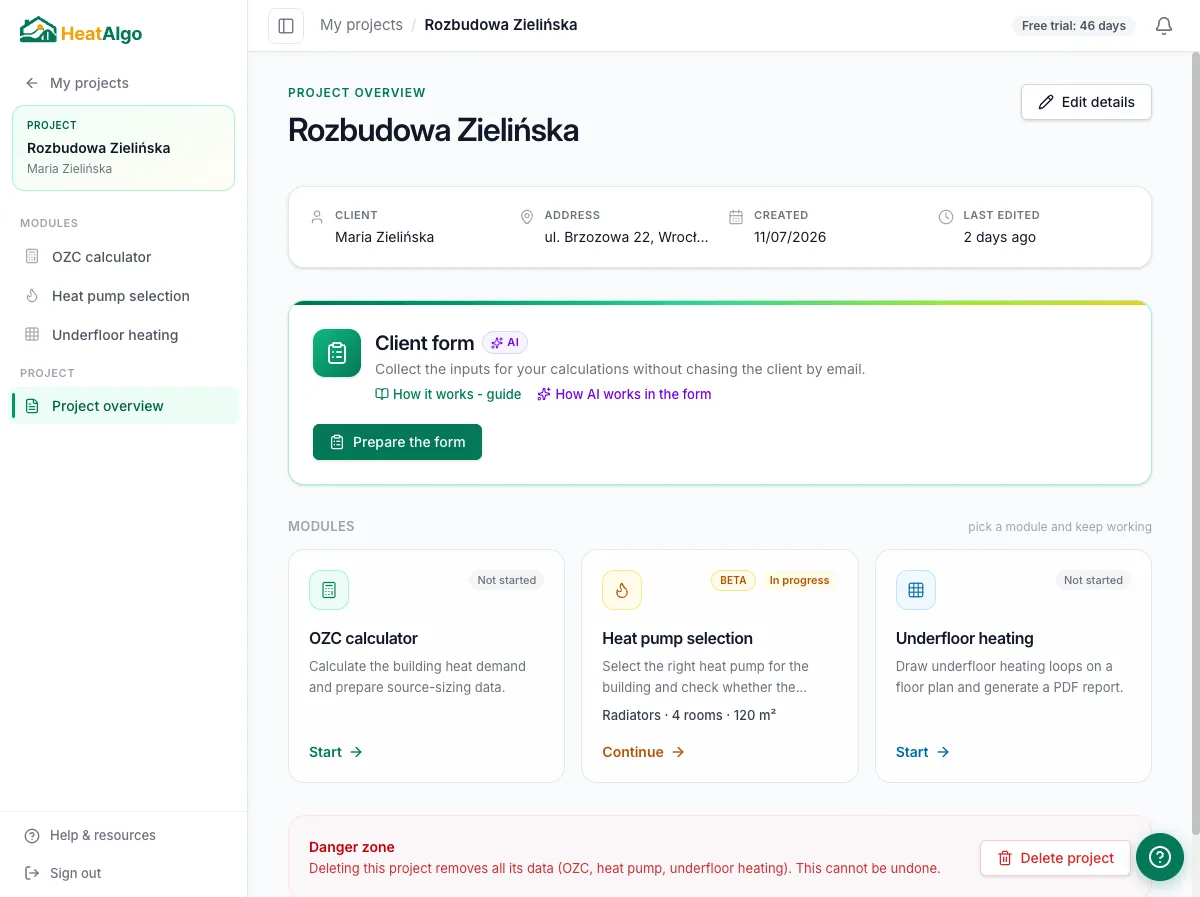Image resolution: width=1200 pixels, height=897 pixels.
Task: Click OZC calculator card calculator icon
Action: [x=329, y=590]
